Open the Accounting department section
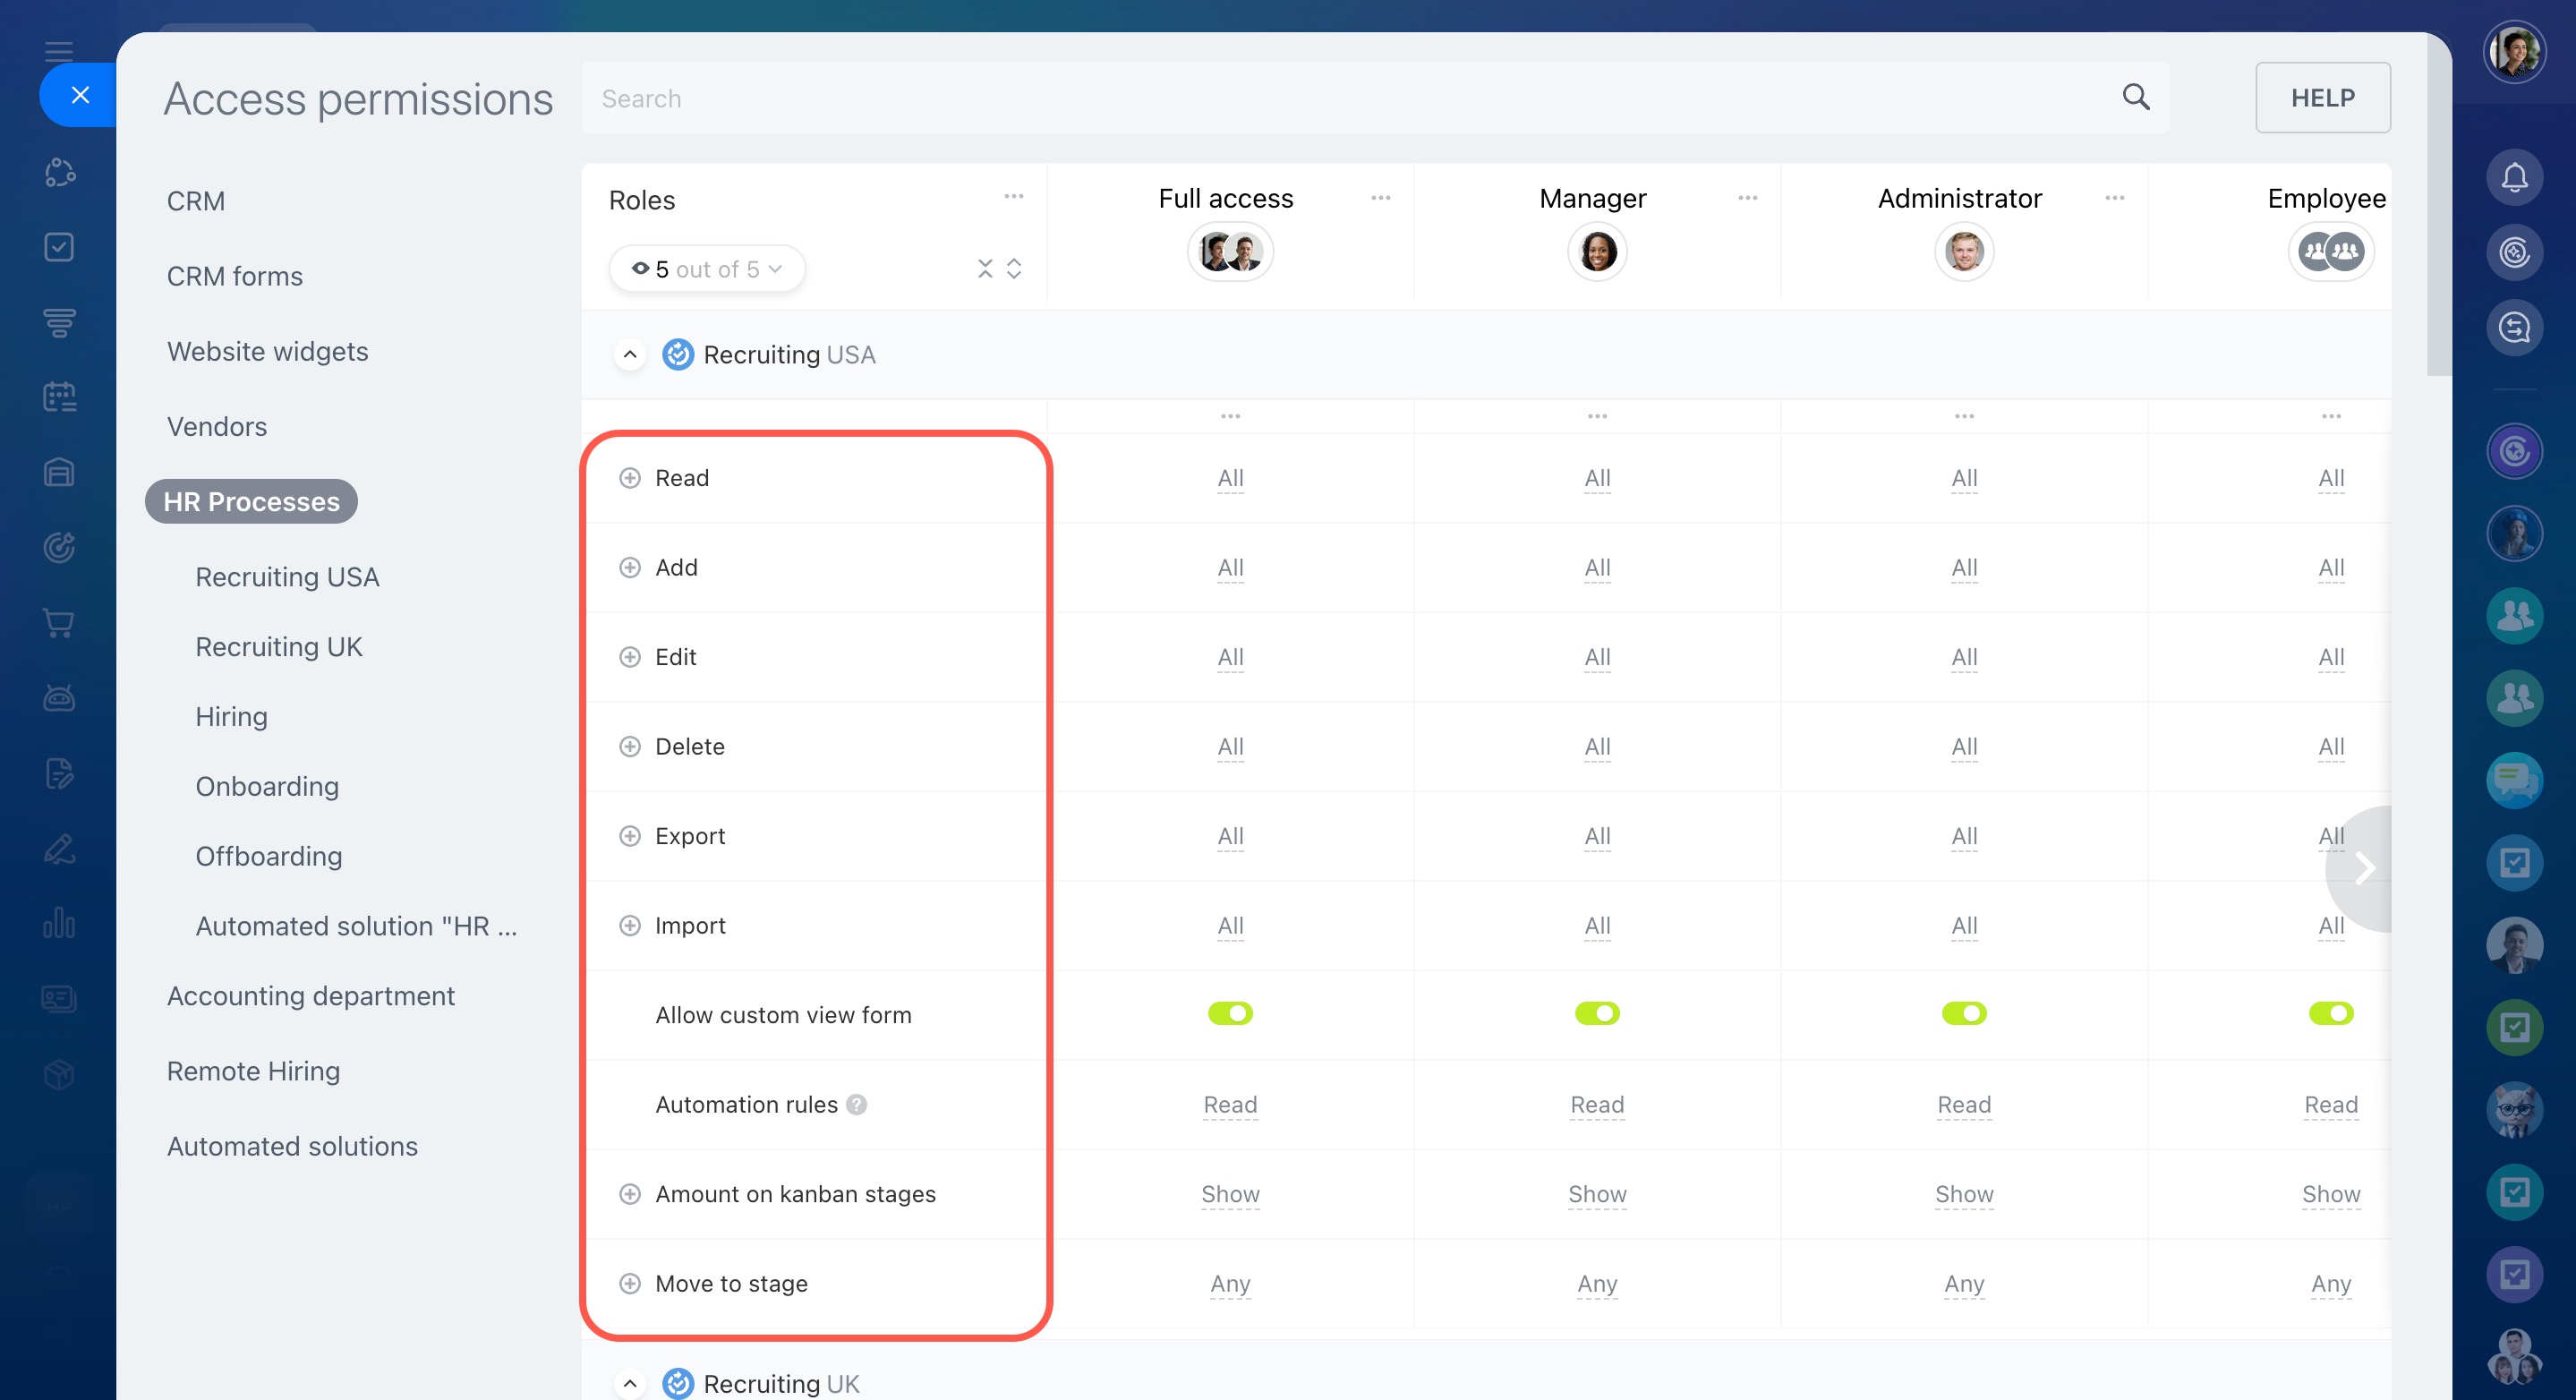The width and height of the screenshot is (2576, 1400). click(310, 996)
